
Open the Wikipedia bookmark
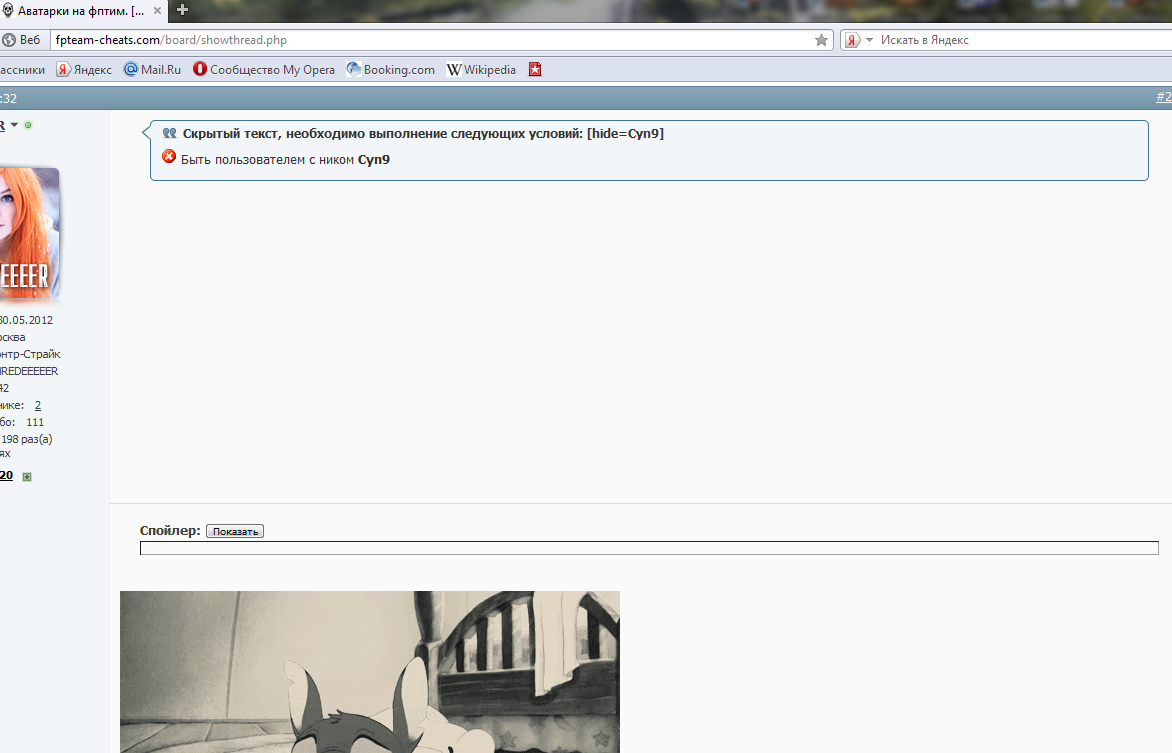point(481,70)
